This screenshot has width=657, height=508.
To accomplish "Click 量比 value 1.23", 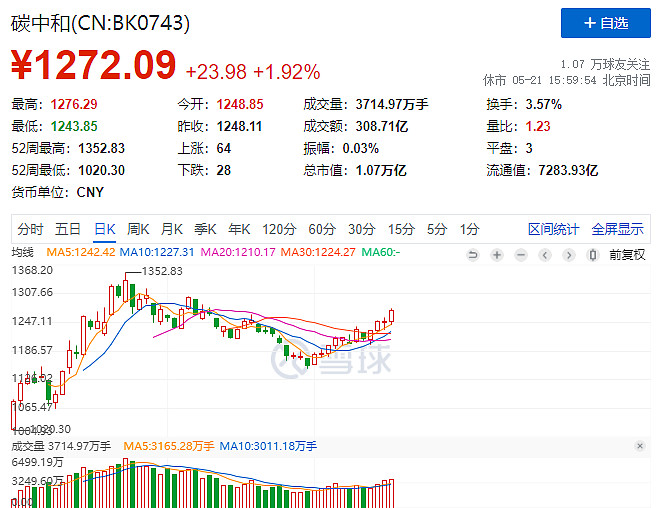I will pyautogui.click(x=538, y=126).
